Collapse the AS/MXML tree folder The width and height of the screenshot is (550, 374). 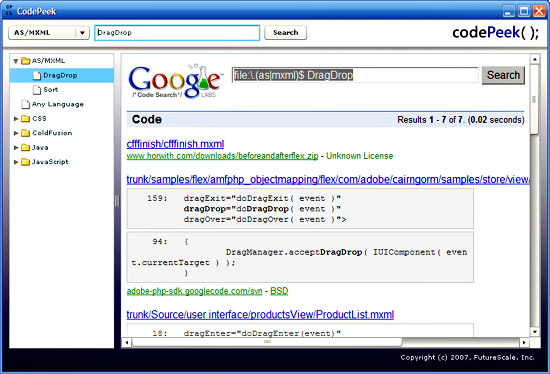coord(16,61)
